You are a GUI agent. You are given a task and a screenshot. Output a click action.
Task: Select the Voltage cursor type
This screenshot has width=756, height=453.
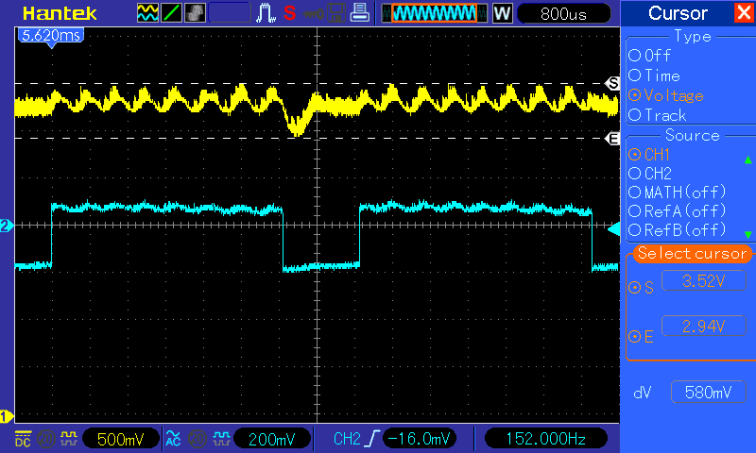coord(666,95)
